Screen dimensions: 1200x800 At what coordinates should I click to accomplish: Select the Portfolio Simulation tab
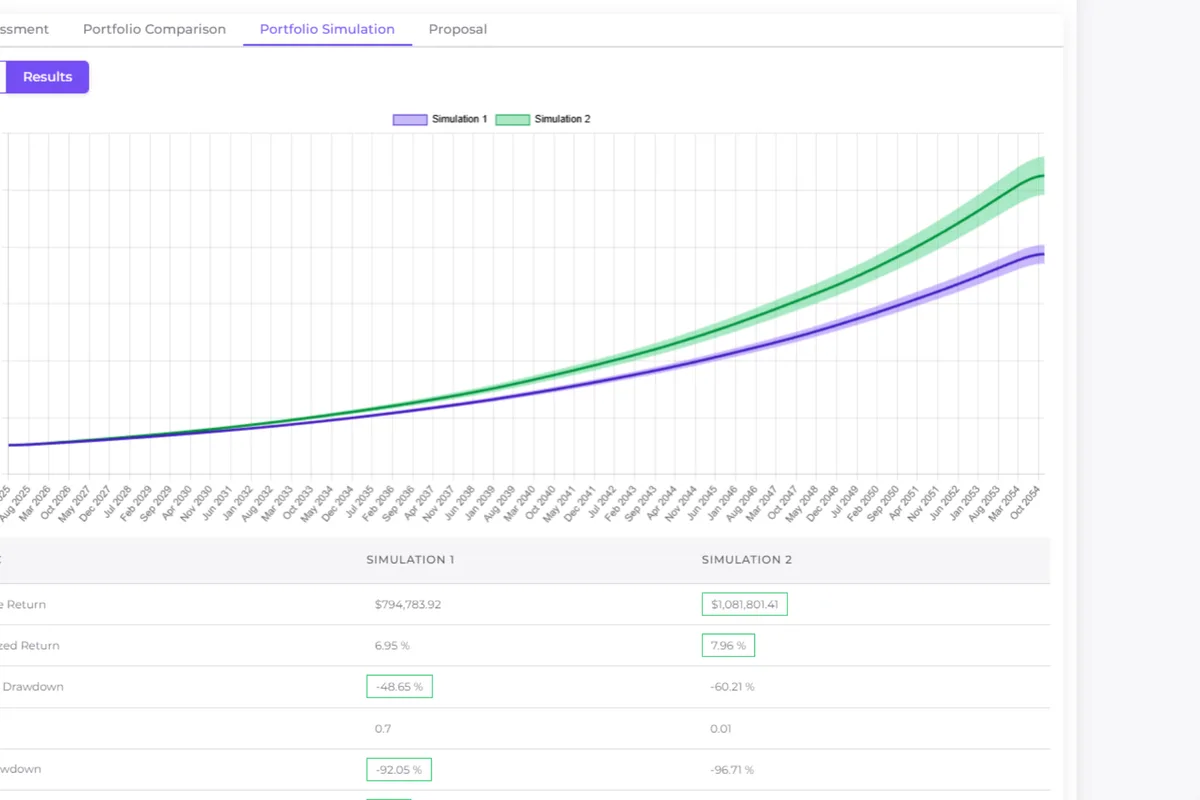[327, 29]
